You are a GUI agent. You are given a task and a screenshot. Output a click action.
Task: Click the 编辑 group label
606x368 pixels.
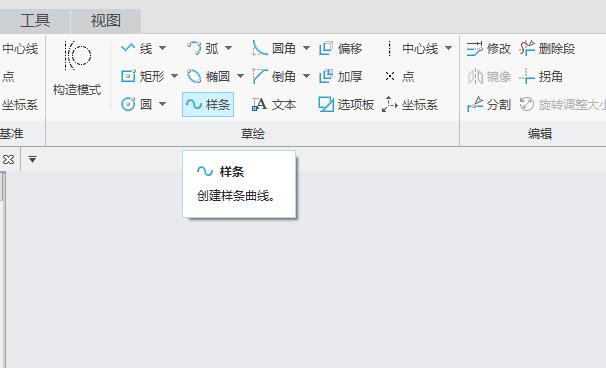[x=540, y=134]
